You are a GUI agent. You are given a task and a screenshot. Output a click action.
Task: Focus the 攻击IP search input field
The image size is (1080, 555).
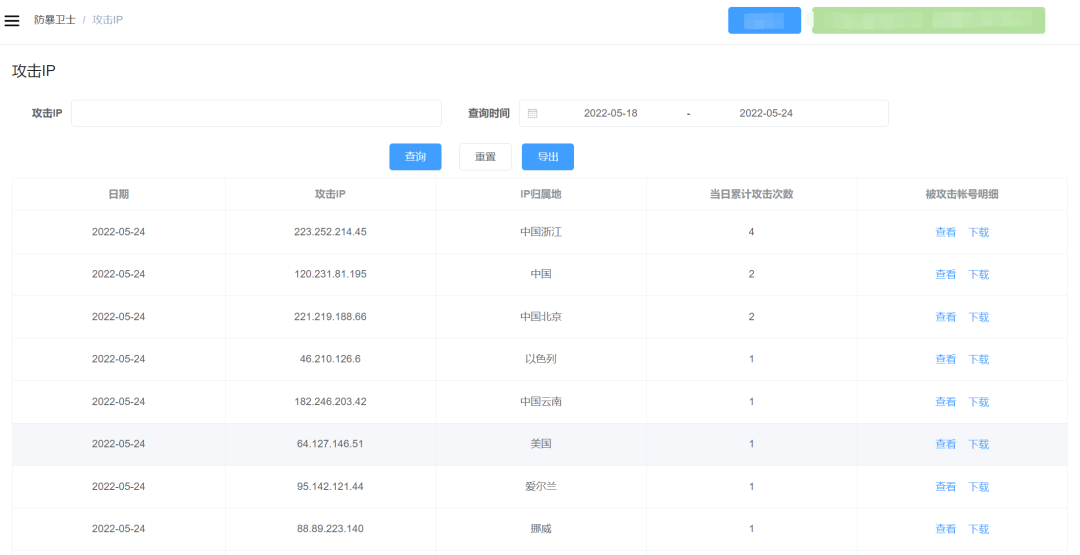(x=256, y=114)
